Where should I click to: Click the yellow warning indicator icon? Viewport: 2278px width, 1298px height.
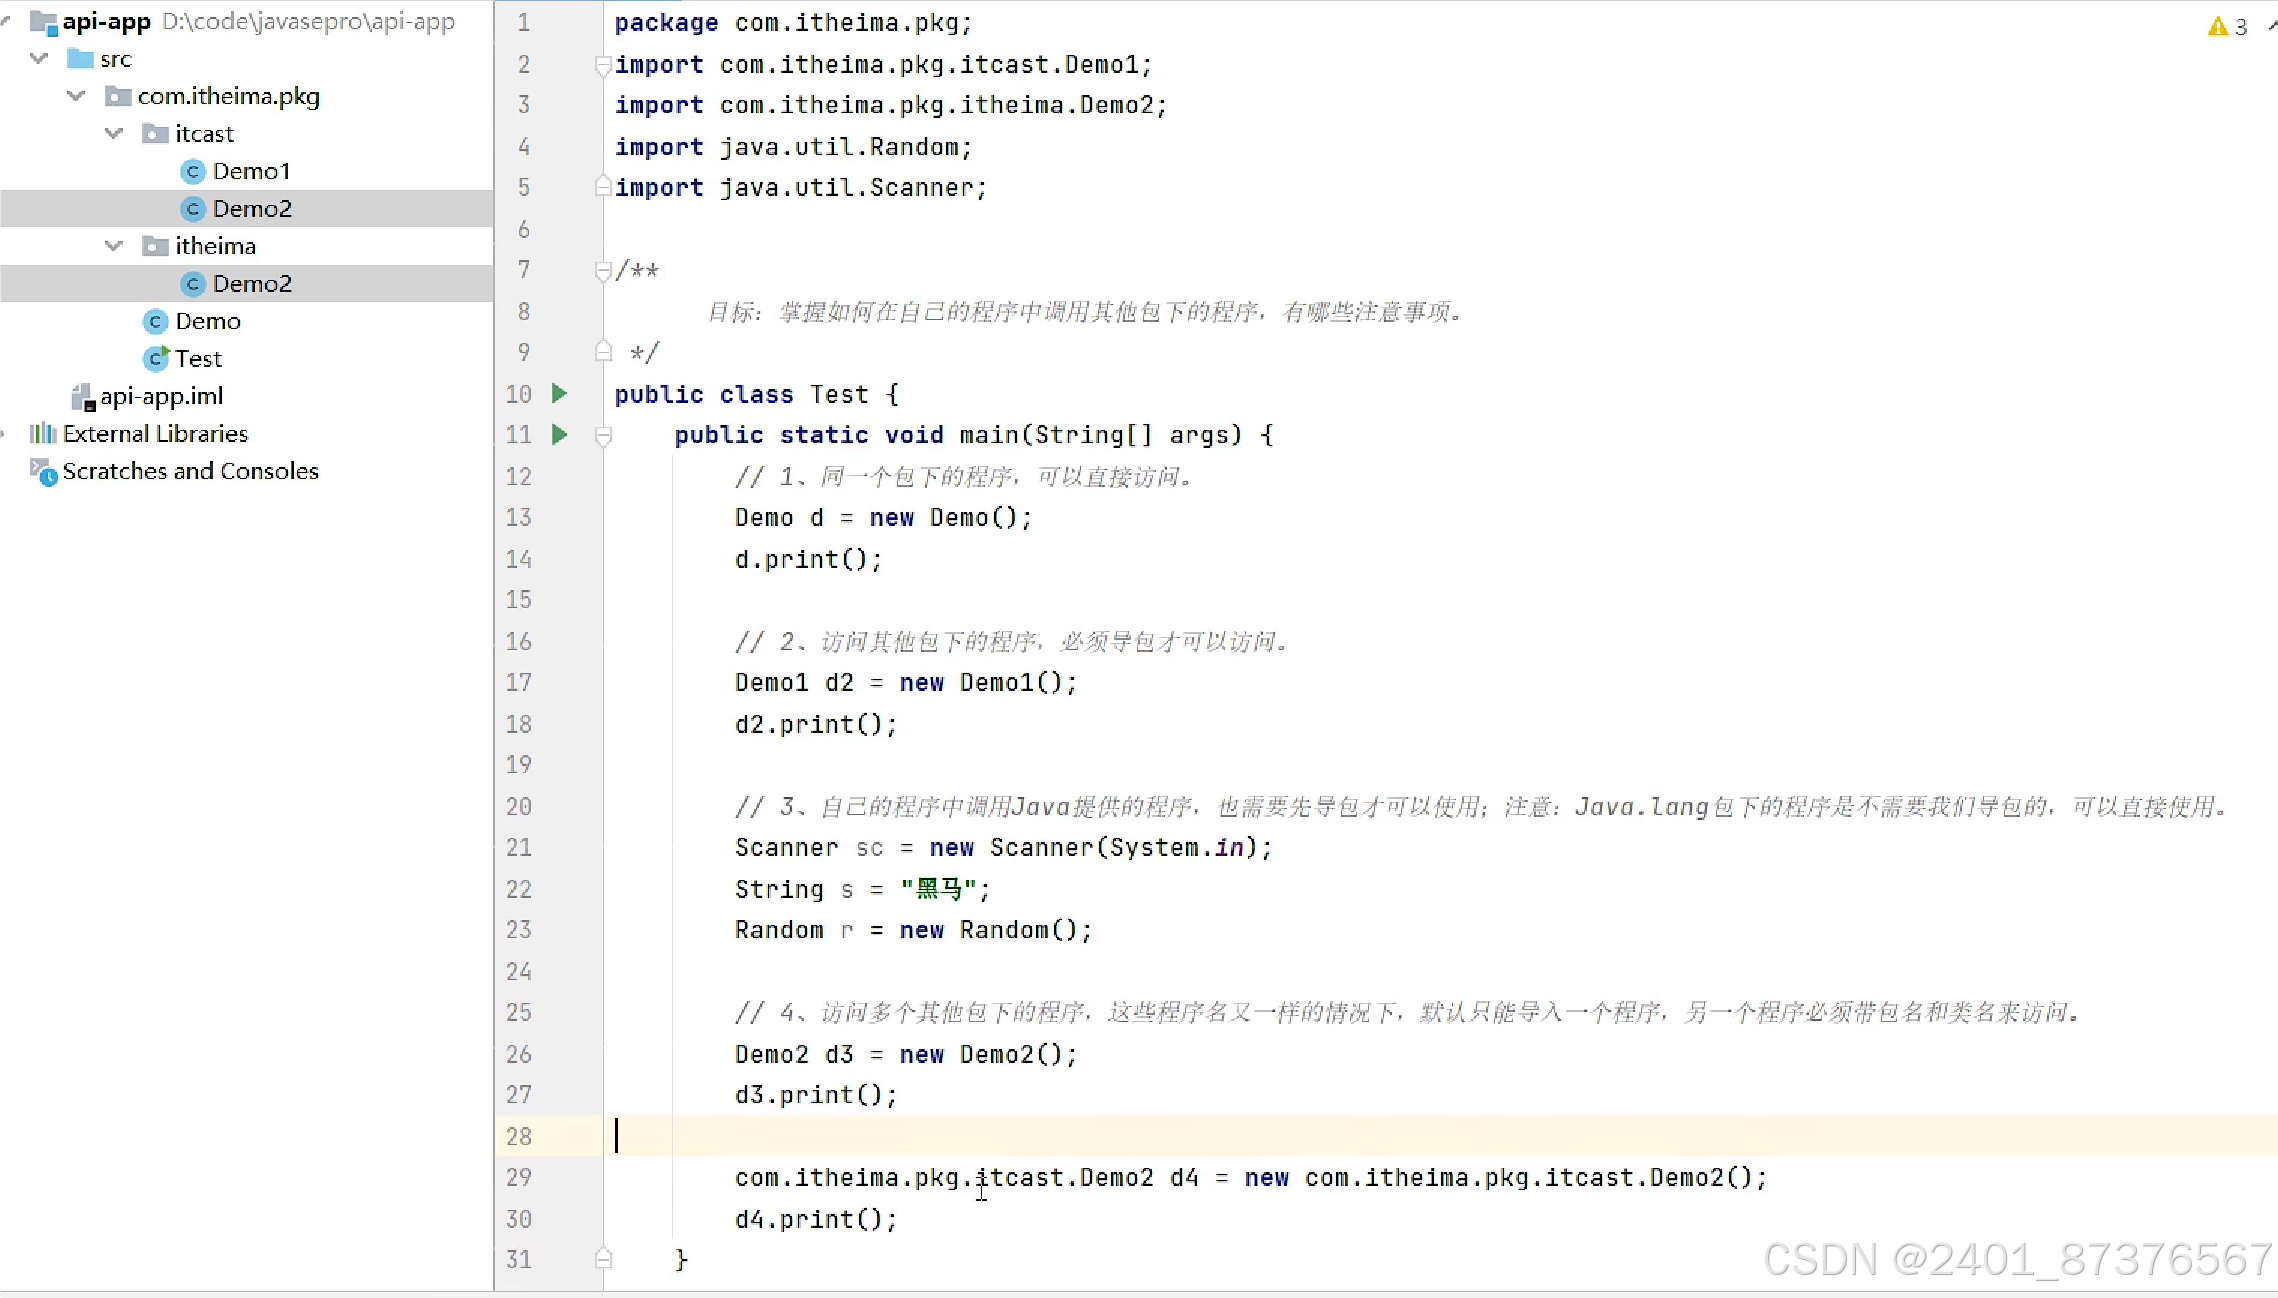coord(2217,27)
